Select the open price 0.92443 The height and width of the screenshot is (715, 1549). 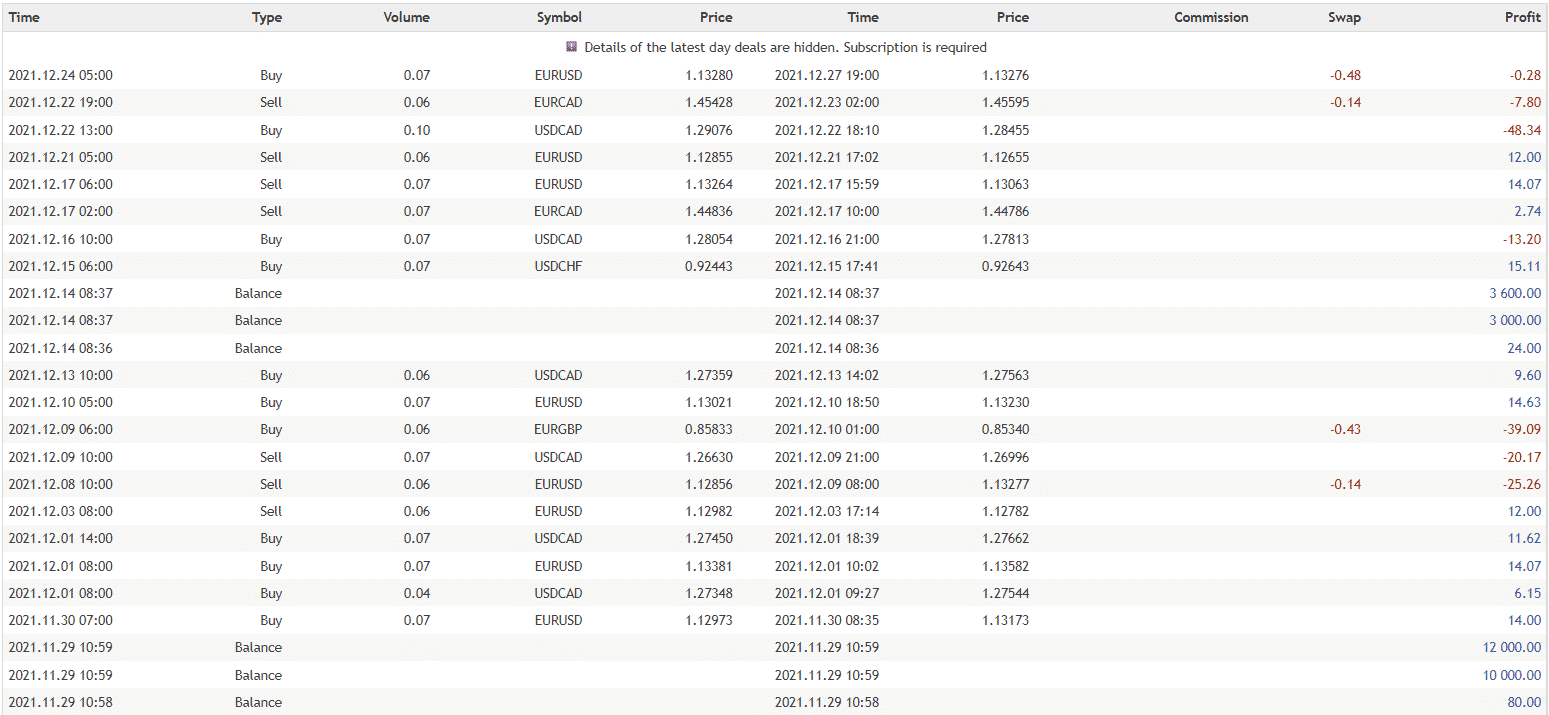709,266
